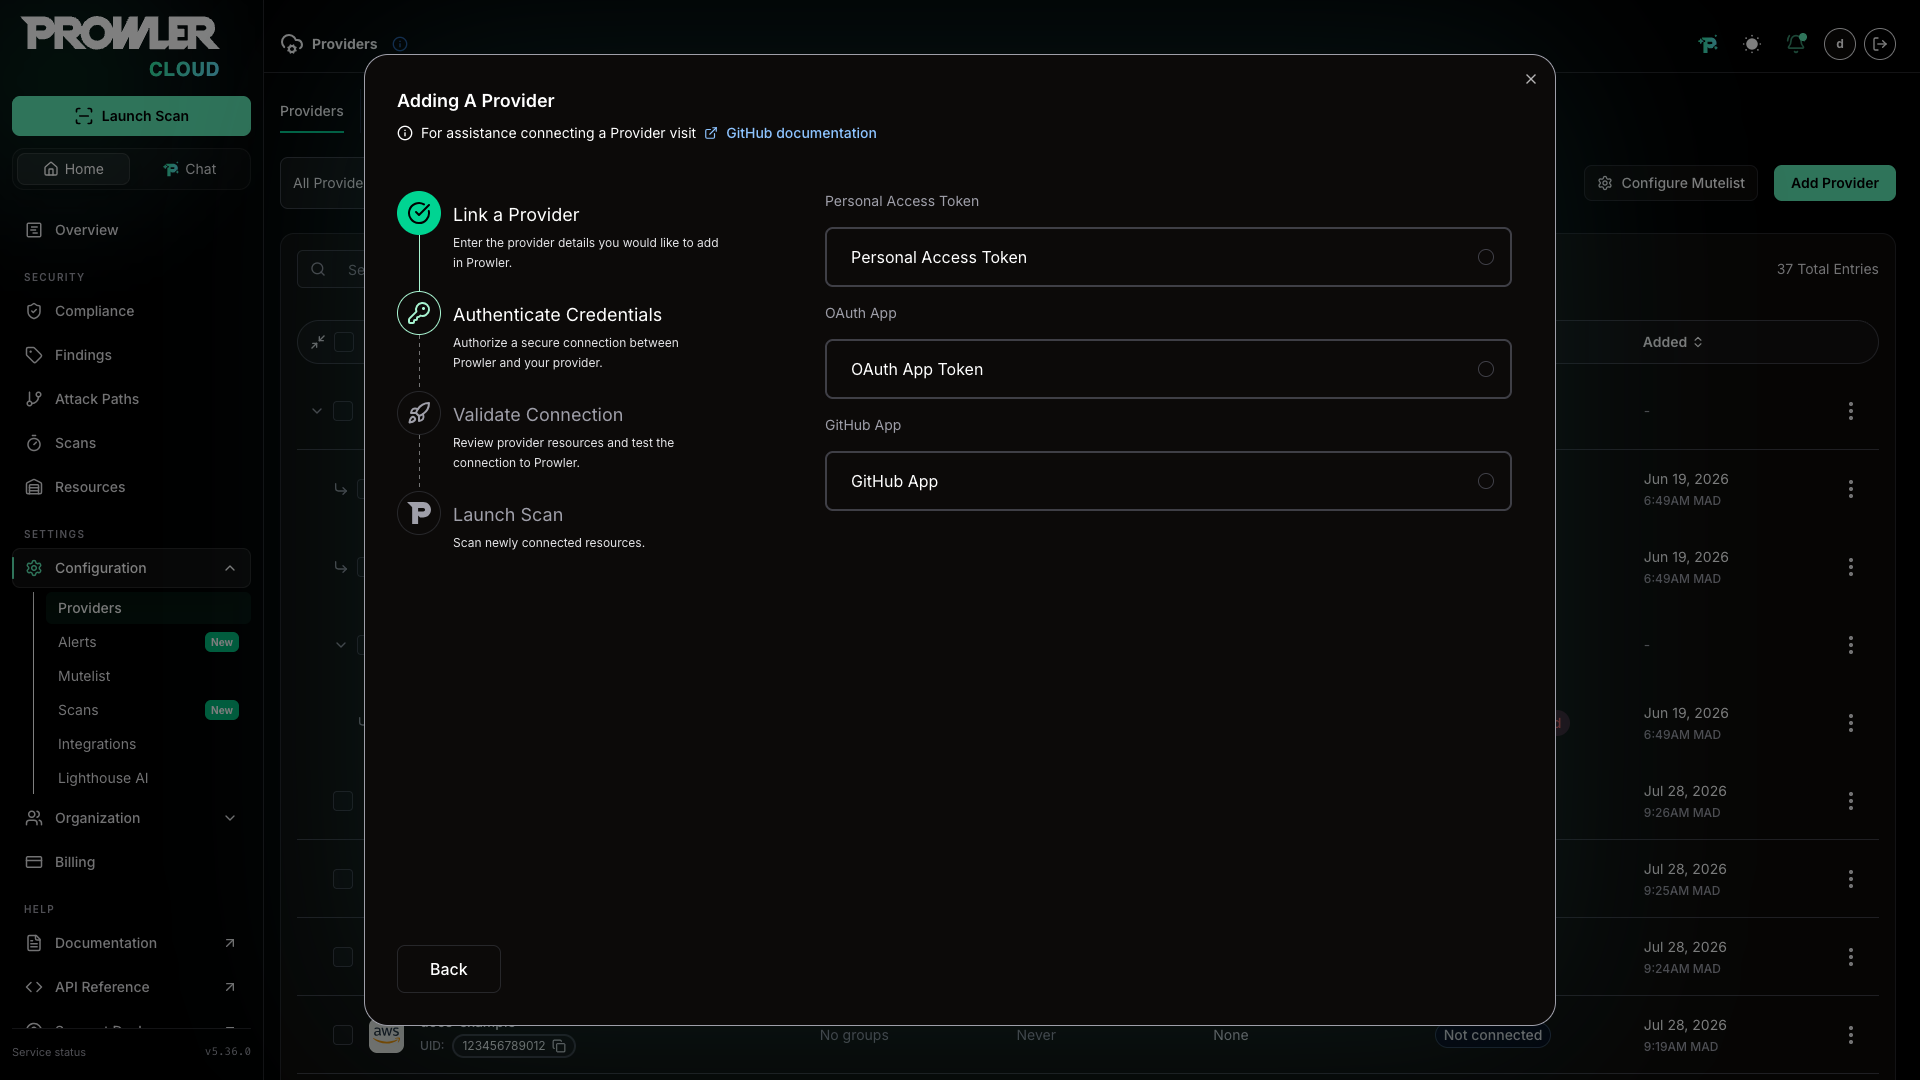Select Integrations under Configuration
Image resolution: width=1920 pixels, height=1080 pixels.
[148, 744]
